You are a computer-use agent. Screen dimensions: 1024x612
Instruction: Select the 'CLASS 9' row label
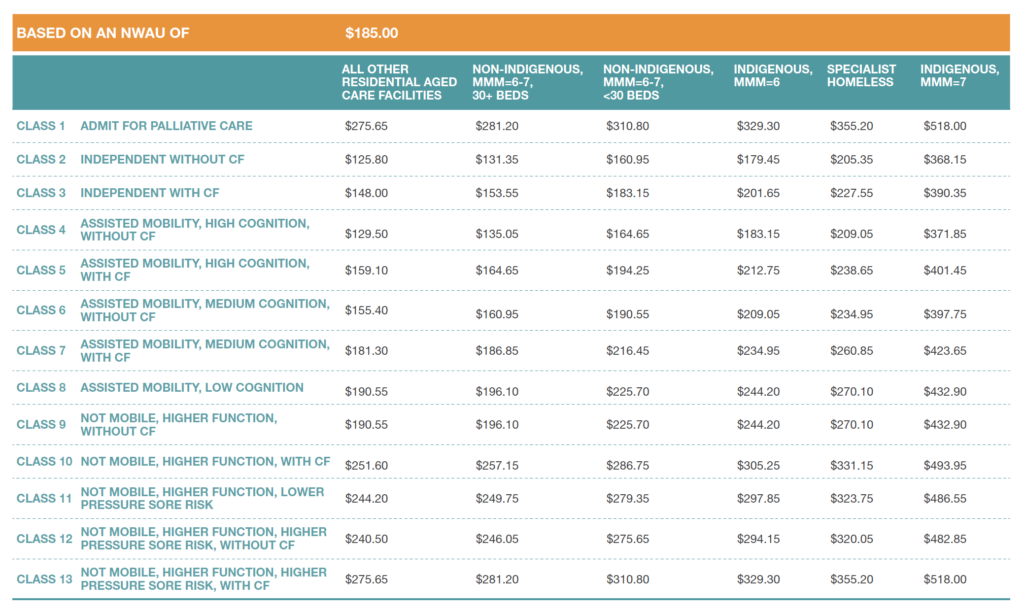pos(40,425)
